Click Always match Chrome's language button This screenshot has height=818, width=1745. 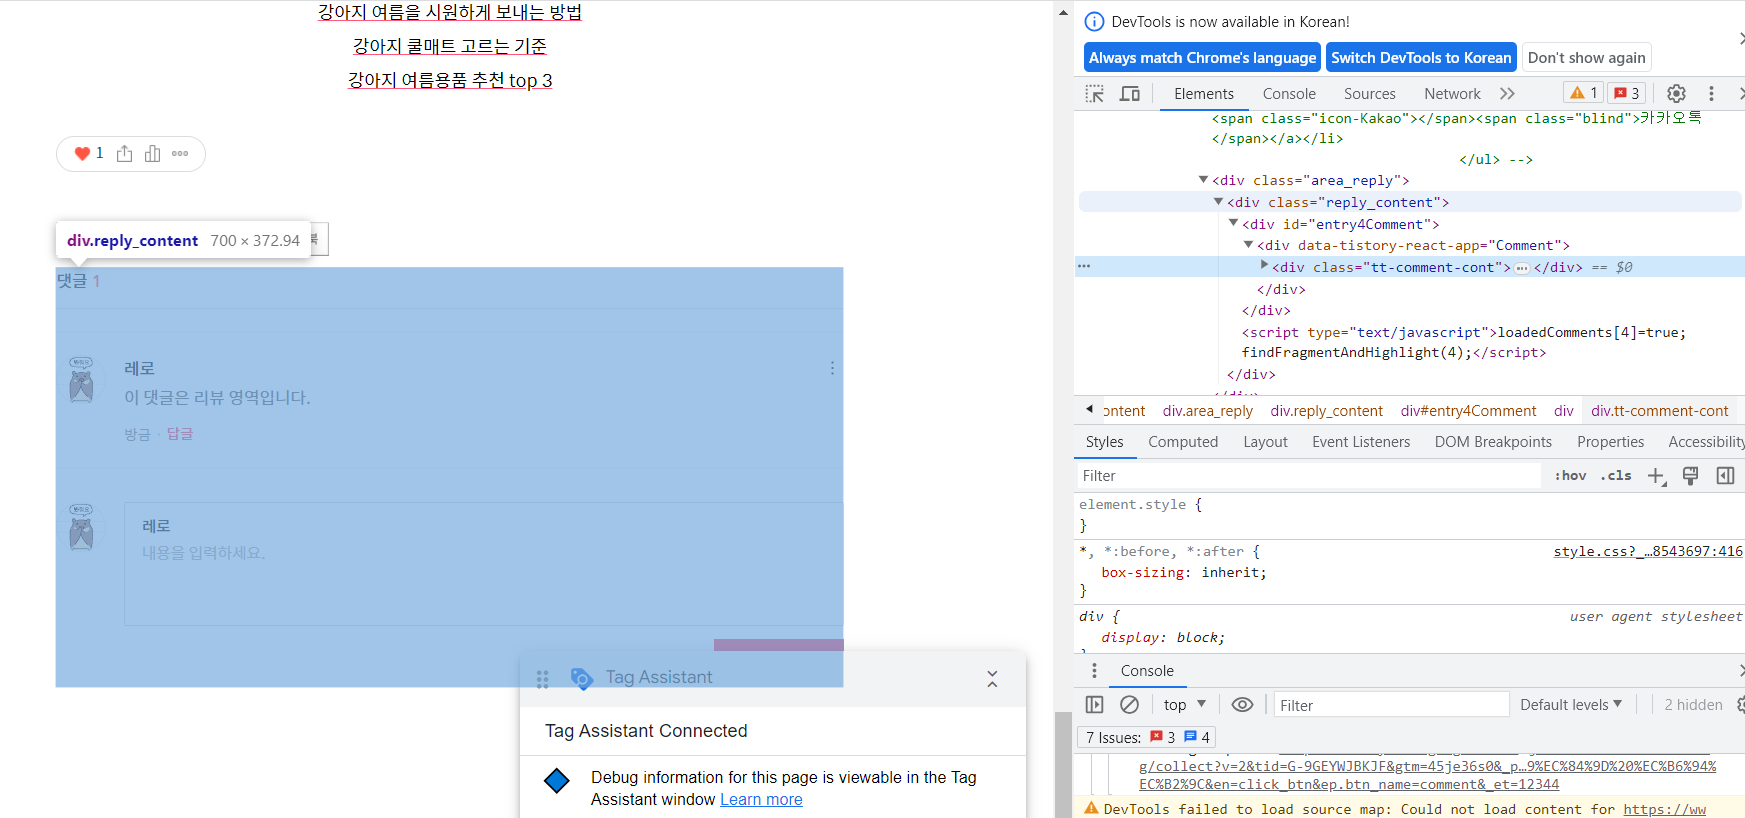tap(1202, 58)
